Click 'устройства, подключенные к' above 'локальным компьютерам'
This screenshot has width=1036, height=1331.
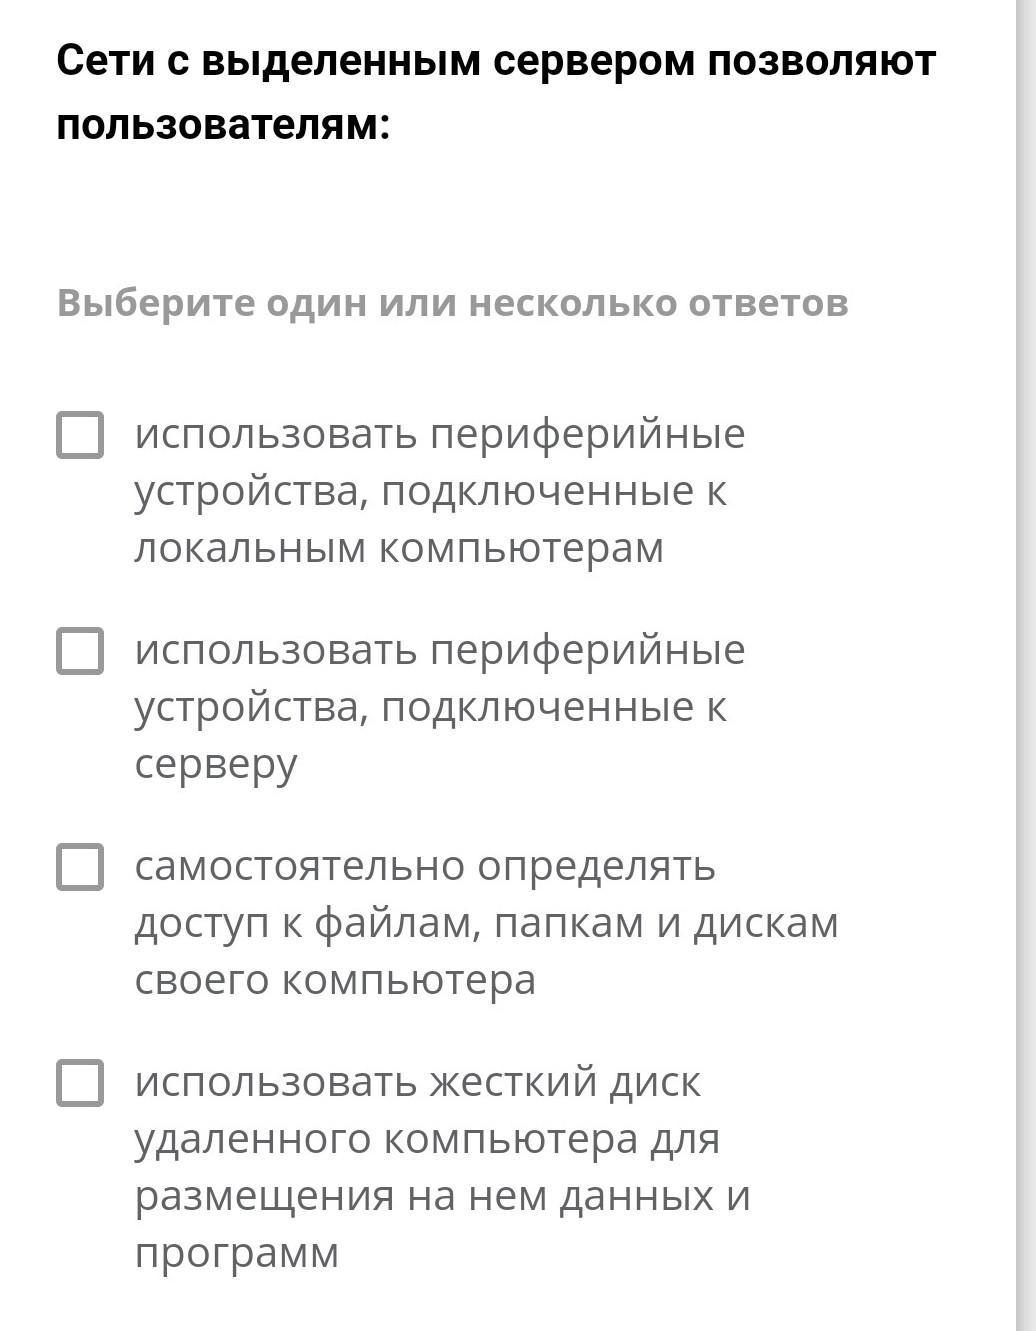click(x=431, y=491)
